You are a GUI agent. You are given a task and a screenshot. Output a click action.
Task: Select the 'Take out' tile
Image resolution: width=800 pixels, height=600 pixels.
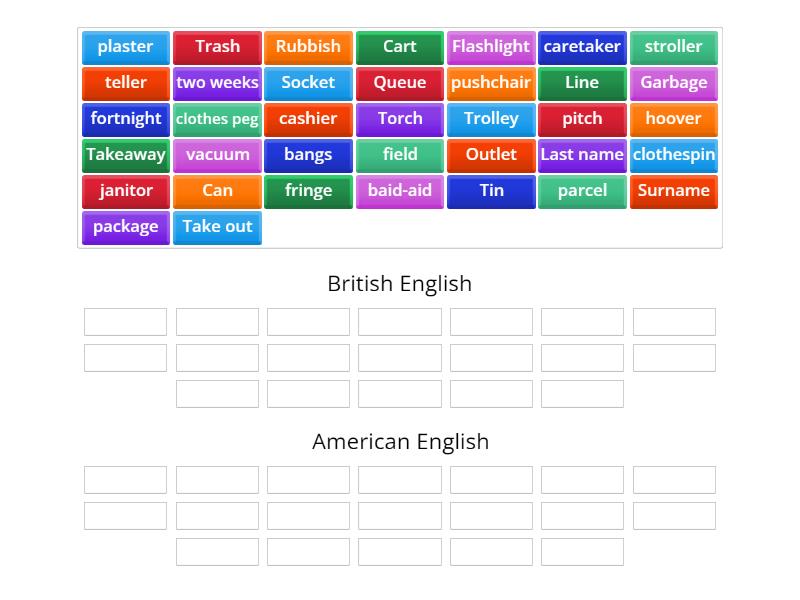point(217,227)
